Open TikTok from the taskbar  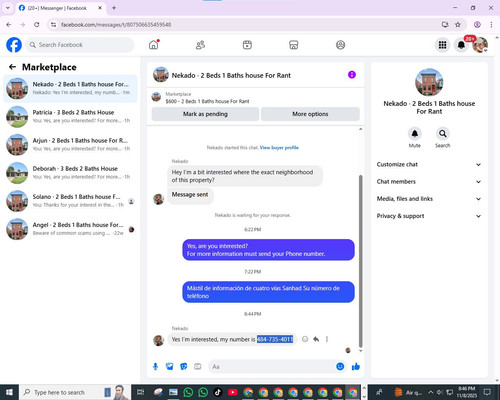[x=218, y=392]
